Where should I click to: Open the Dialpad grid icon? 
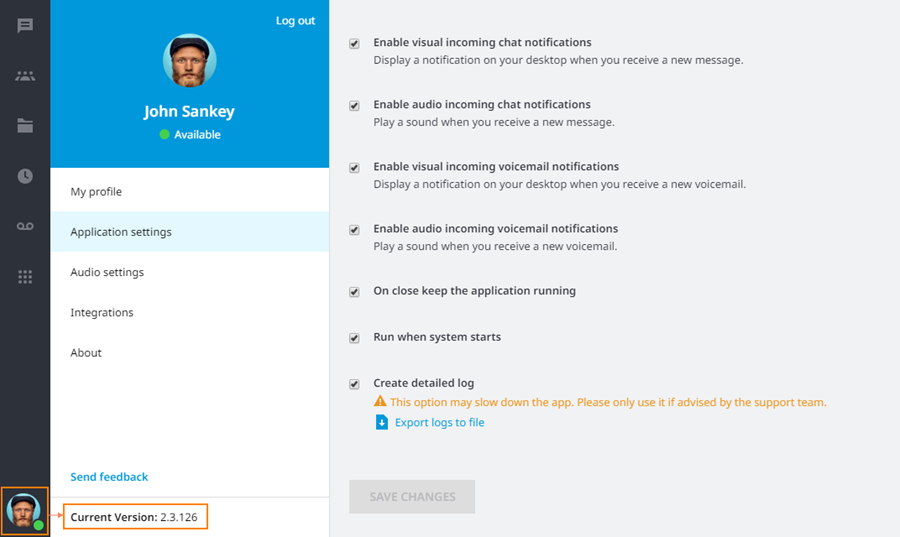coord(25,277)
